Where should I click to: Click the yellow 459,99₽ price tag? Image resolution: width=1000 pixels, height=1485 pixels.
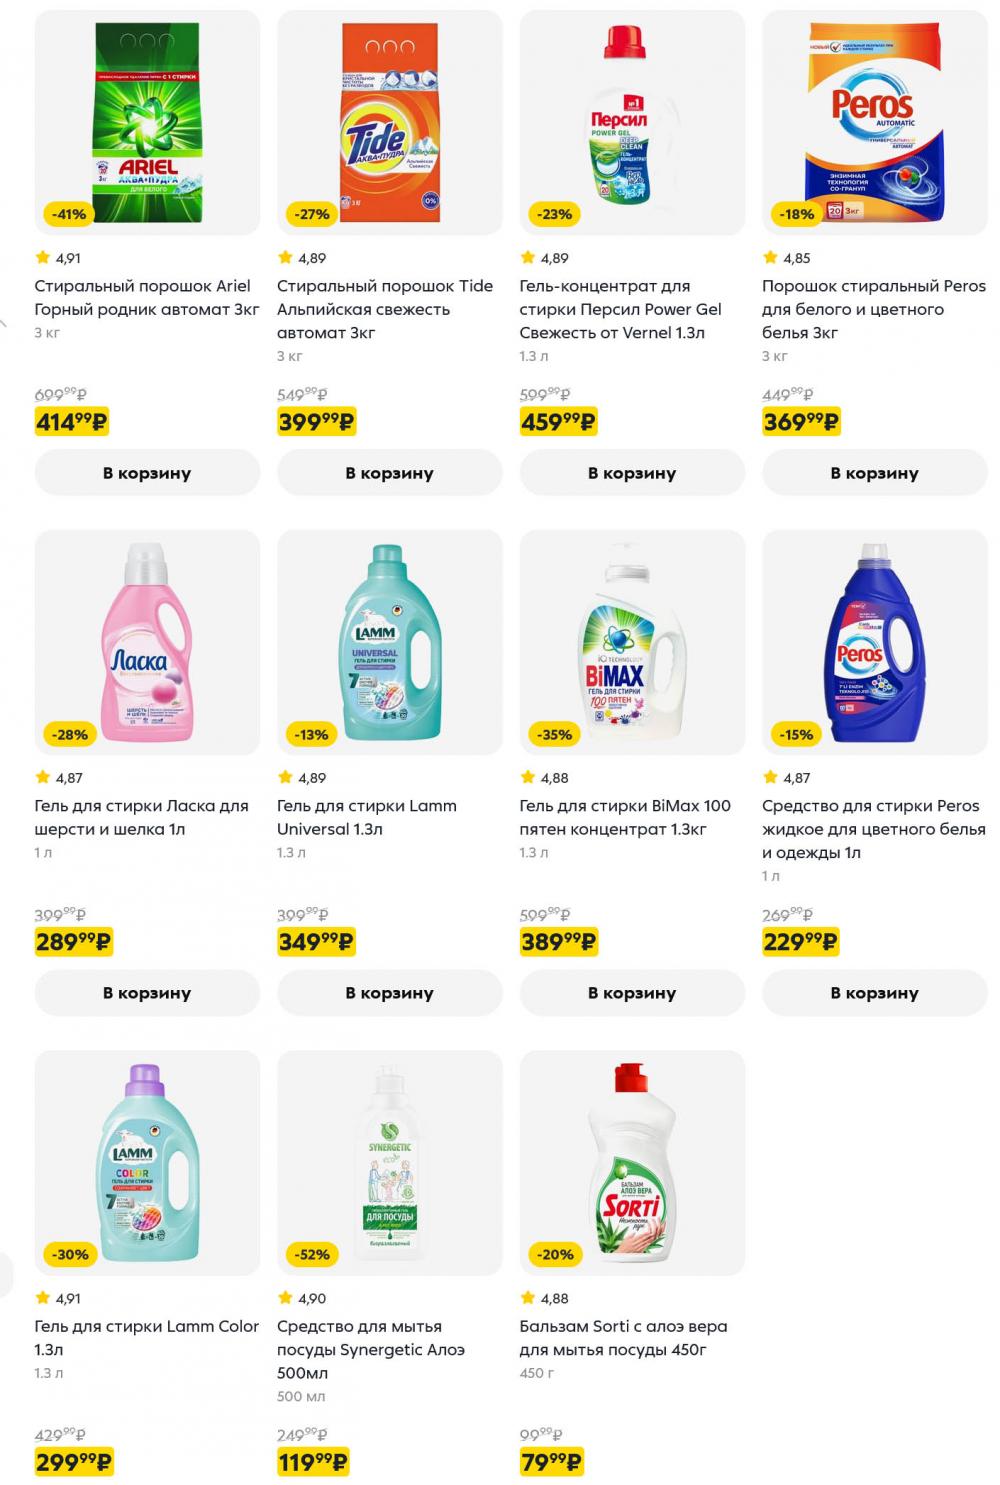tap(558, 421)
